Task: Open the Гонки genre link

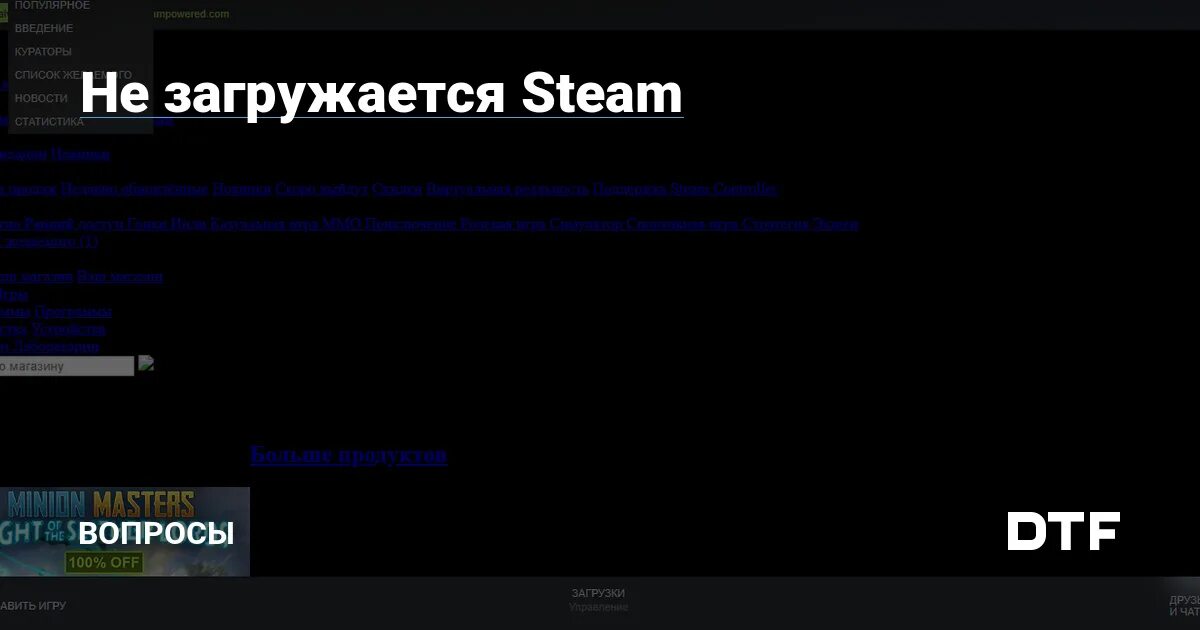Action: pyautogui.click(x=147, y=225)
